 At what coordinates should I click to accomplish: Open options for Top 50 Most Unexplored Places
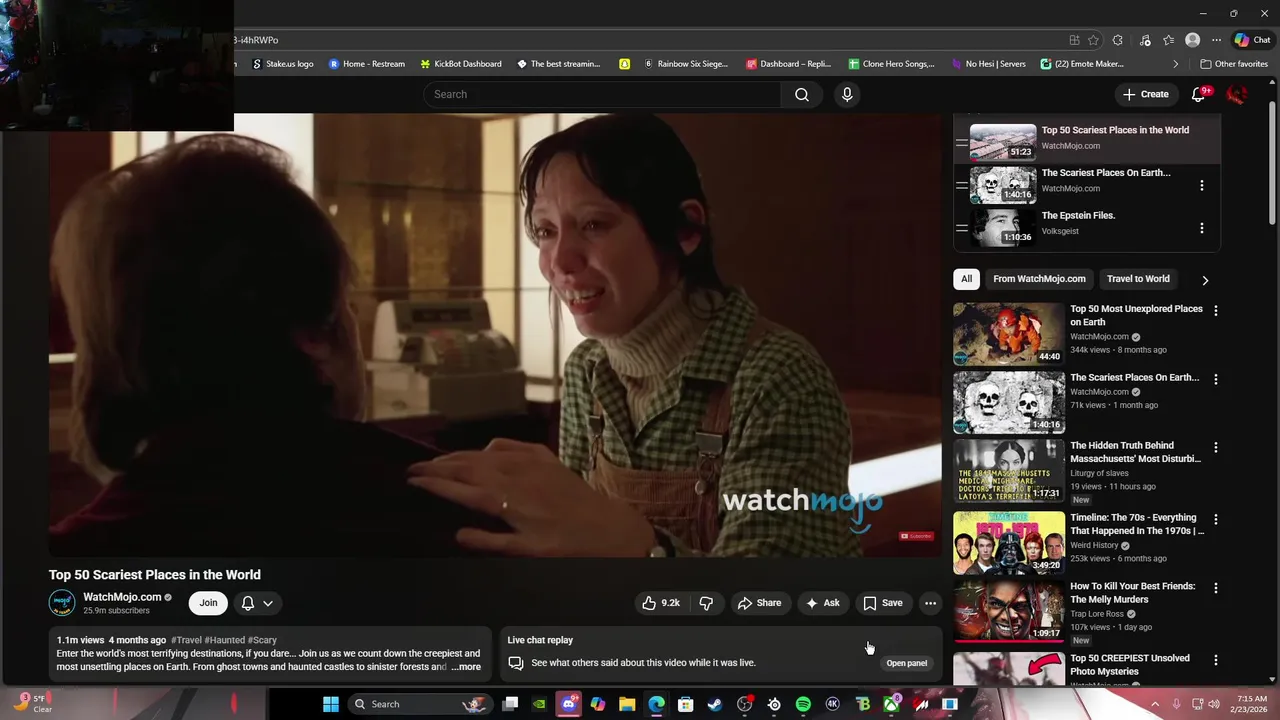click(1216, 311)
